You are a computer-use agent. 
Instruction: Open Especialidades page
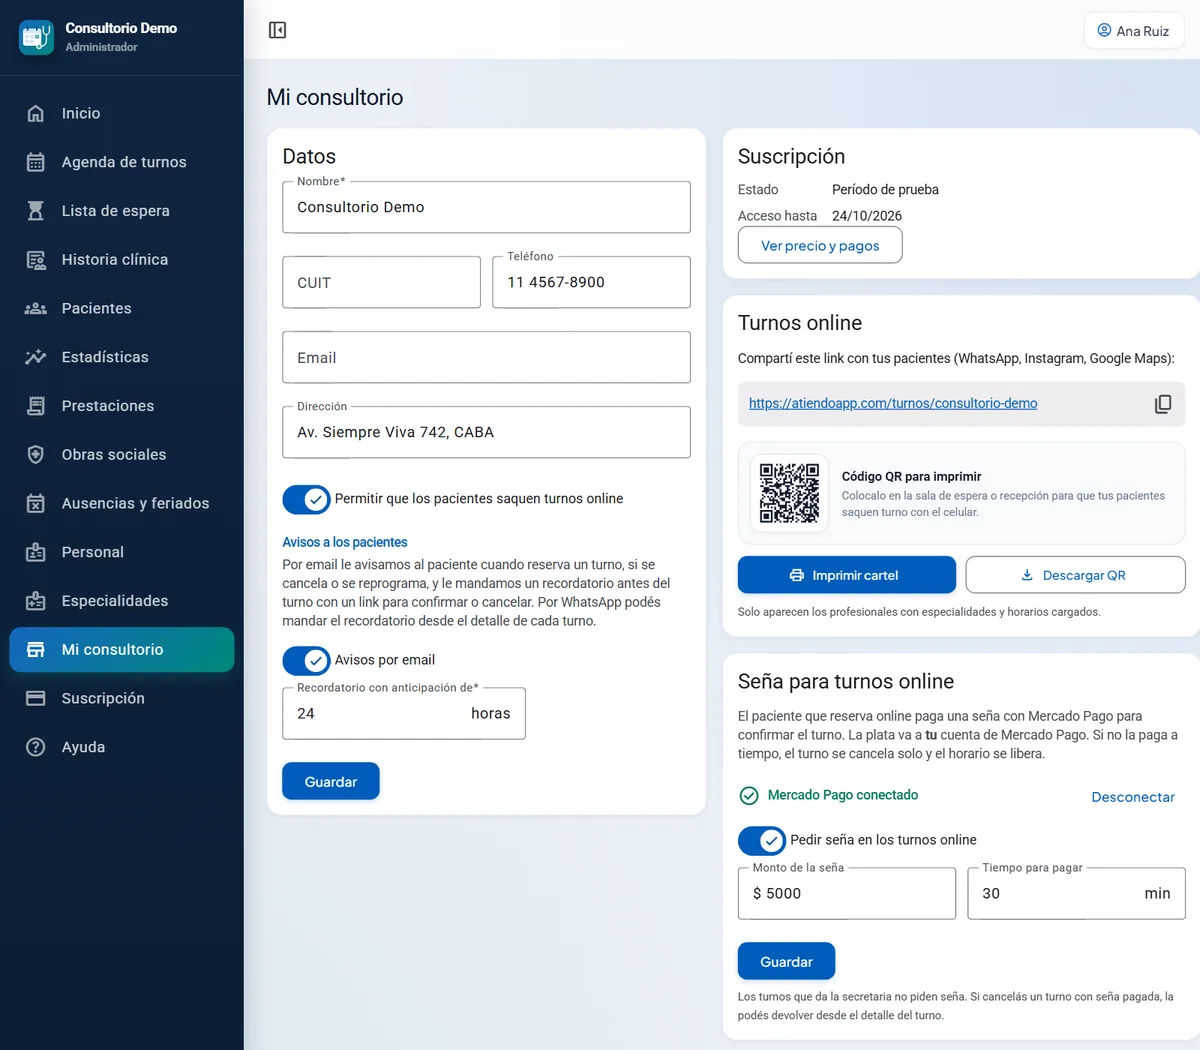(x=122, y=601)
